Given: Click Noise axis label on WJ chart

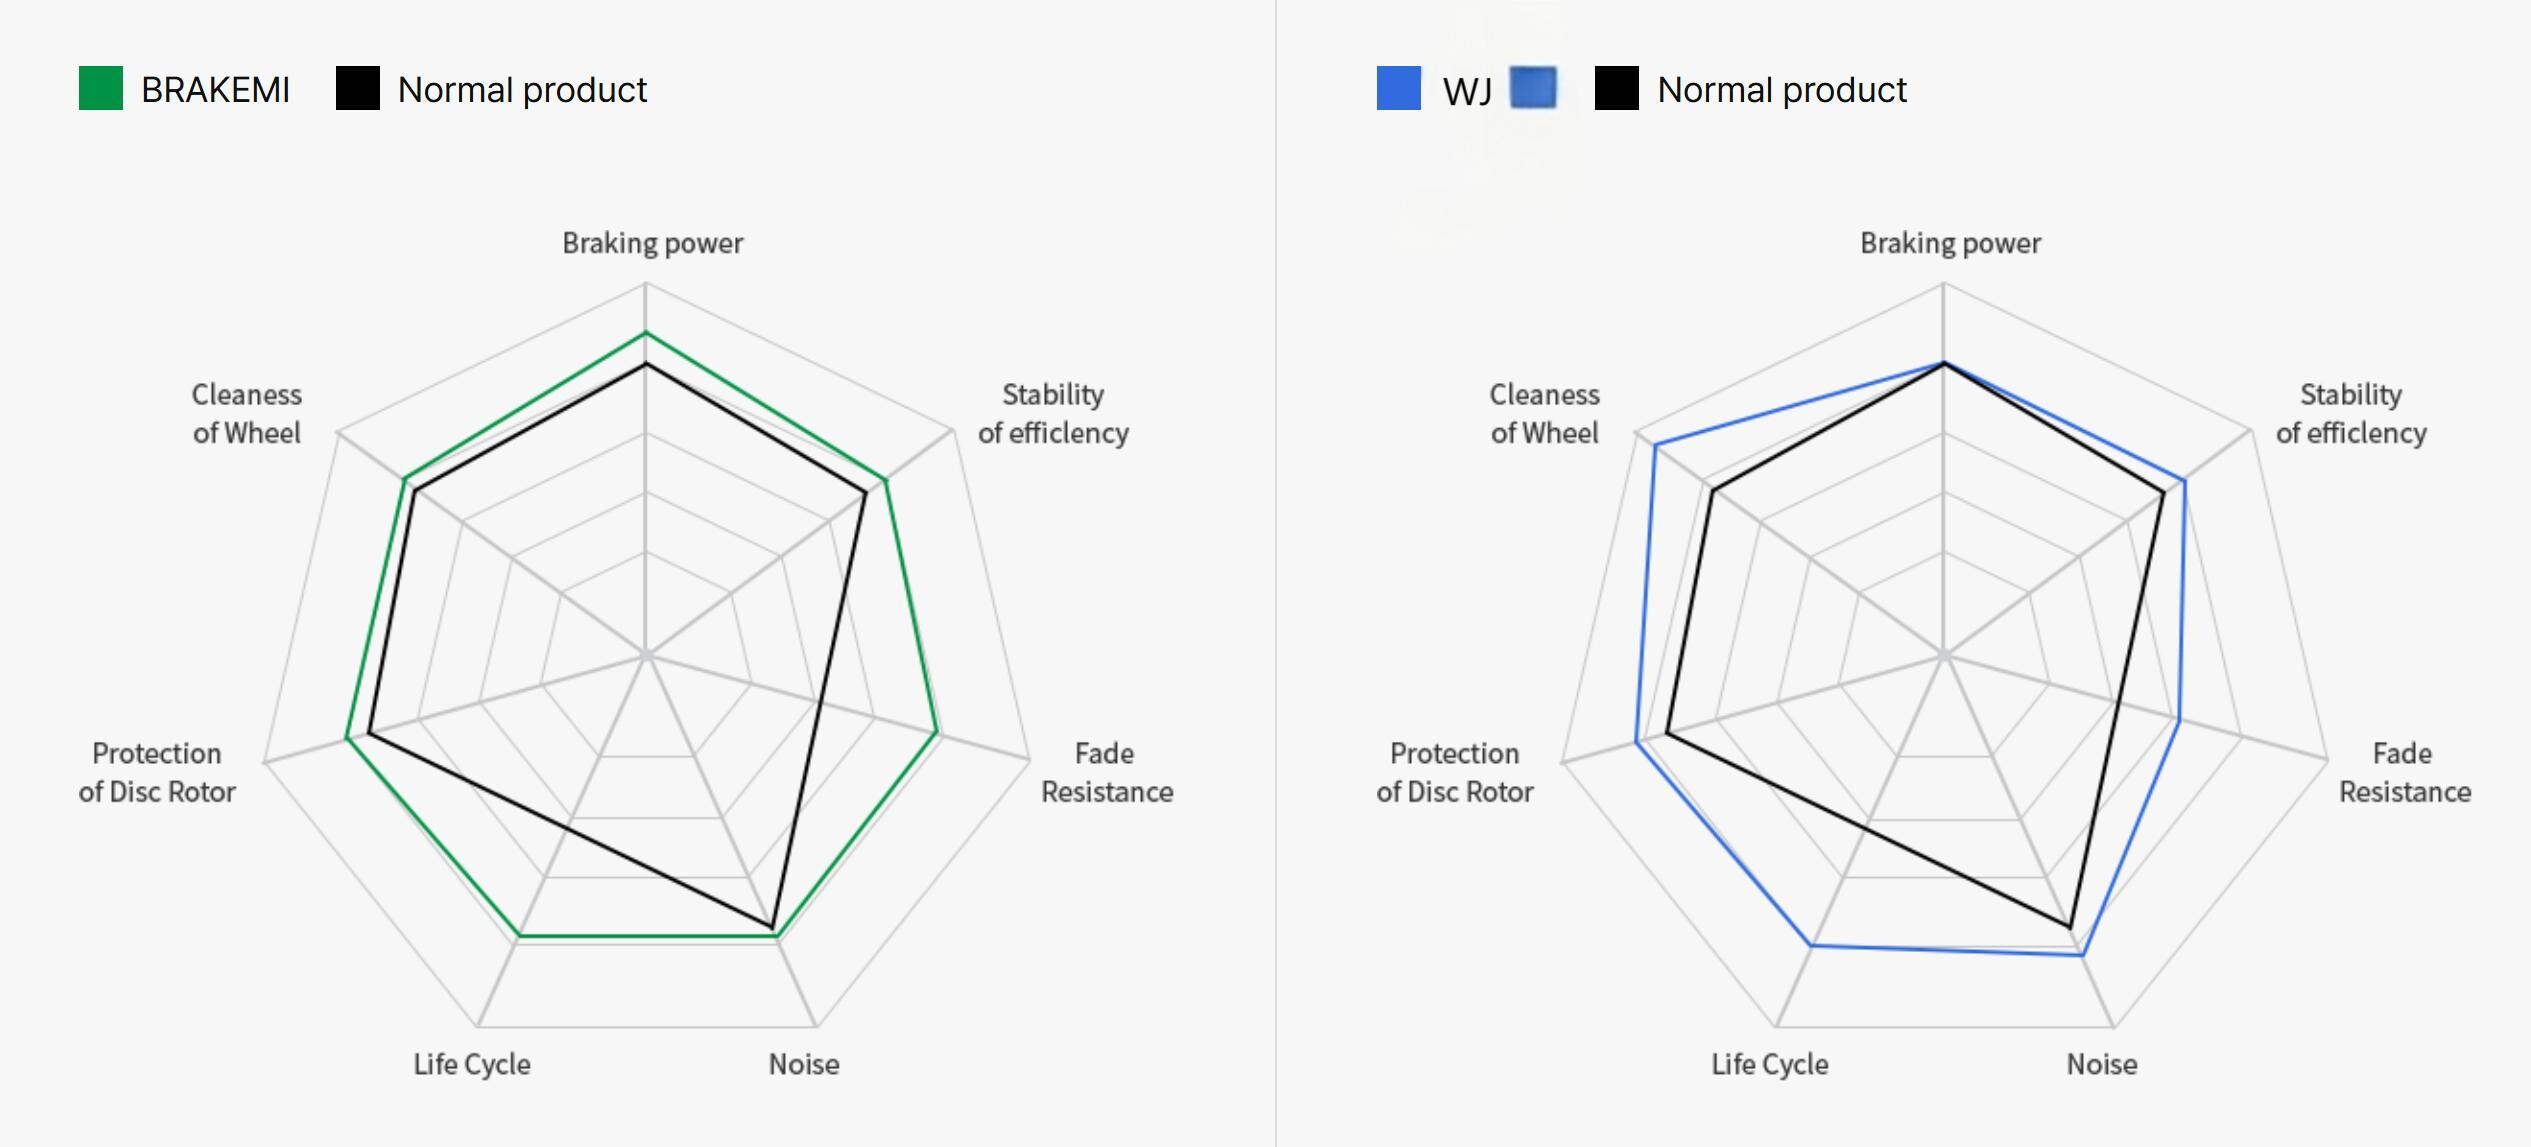Looking at the screenshot, I should [2101, 1064].
